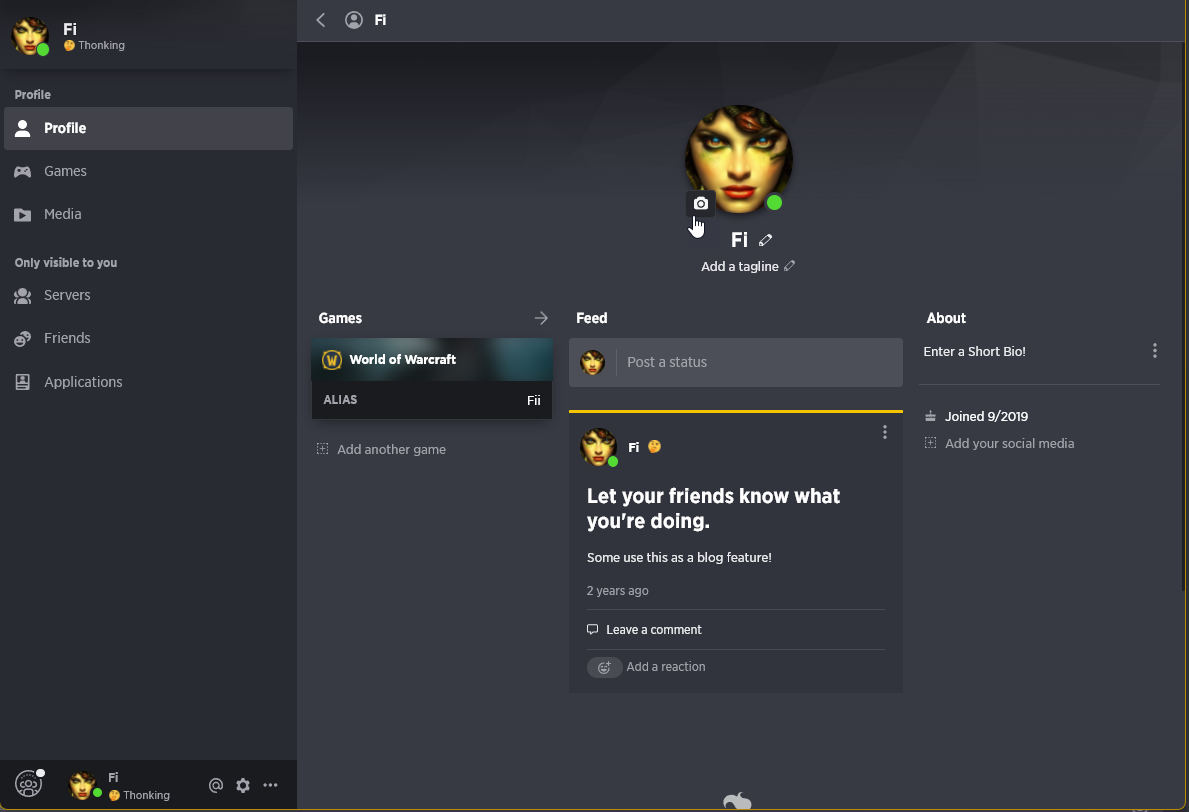This screenshot has height=812, width=1189.
Task: Click the About heading
Action: click(946, 318)
